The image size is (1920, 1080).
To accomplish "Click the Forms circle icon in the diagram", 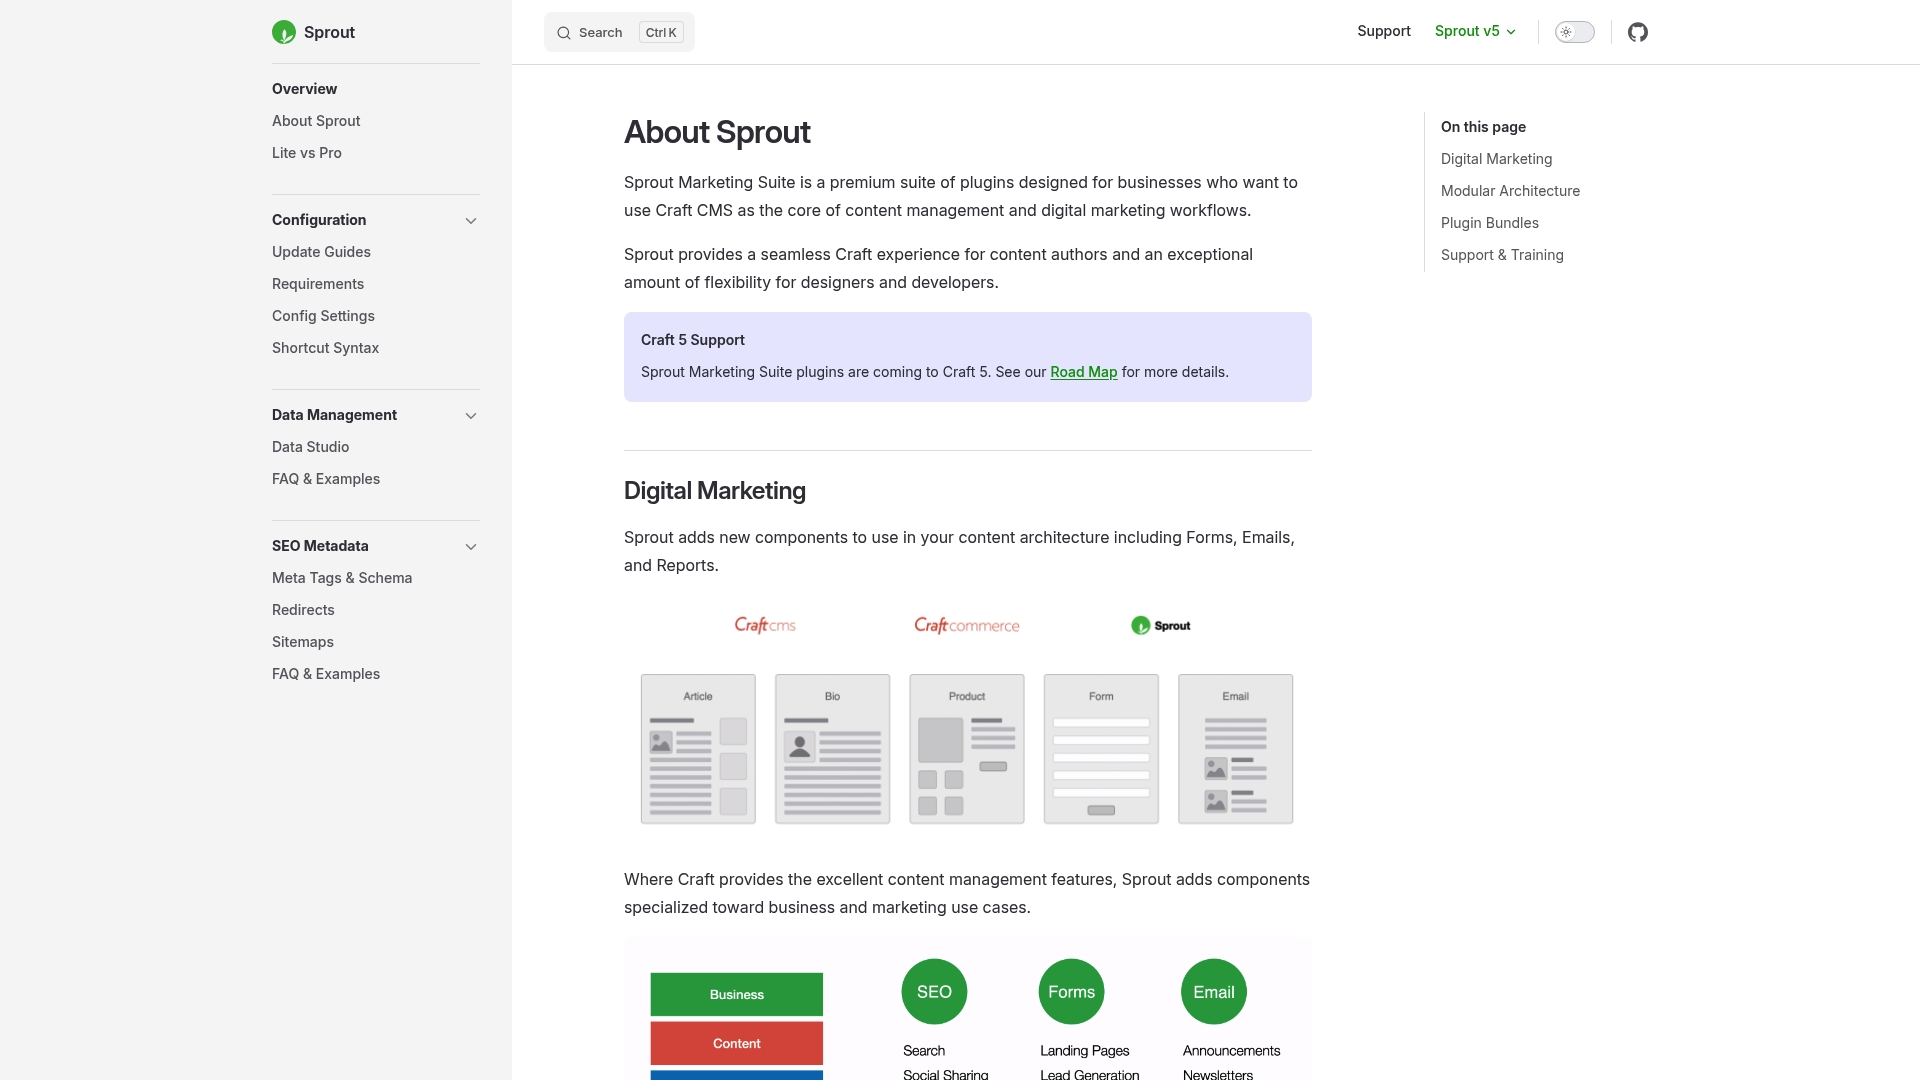I will (1071, 991).
